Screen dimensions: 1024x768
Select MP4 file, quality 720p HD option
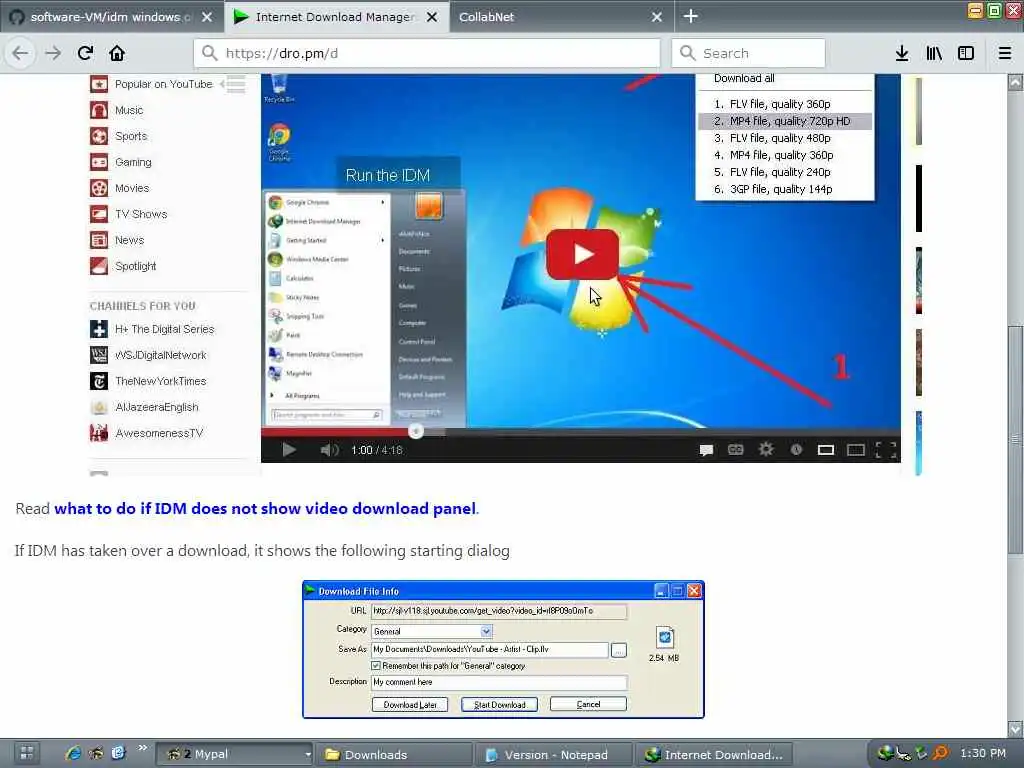pyautogui.click(x=785, y=121)
